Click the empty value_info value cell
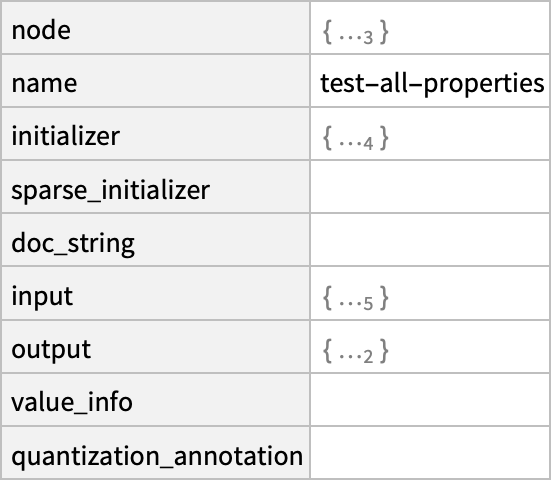Viewport: 553px width, 483px height. pyautogui.click(x=430, y=400)
